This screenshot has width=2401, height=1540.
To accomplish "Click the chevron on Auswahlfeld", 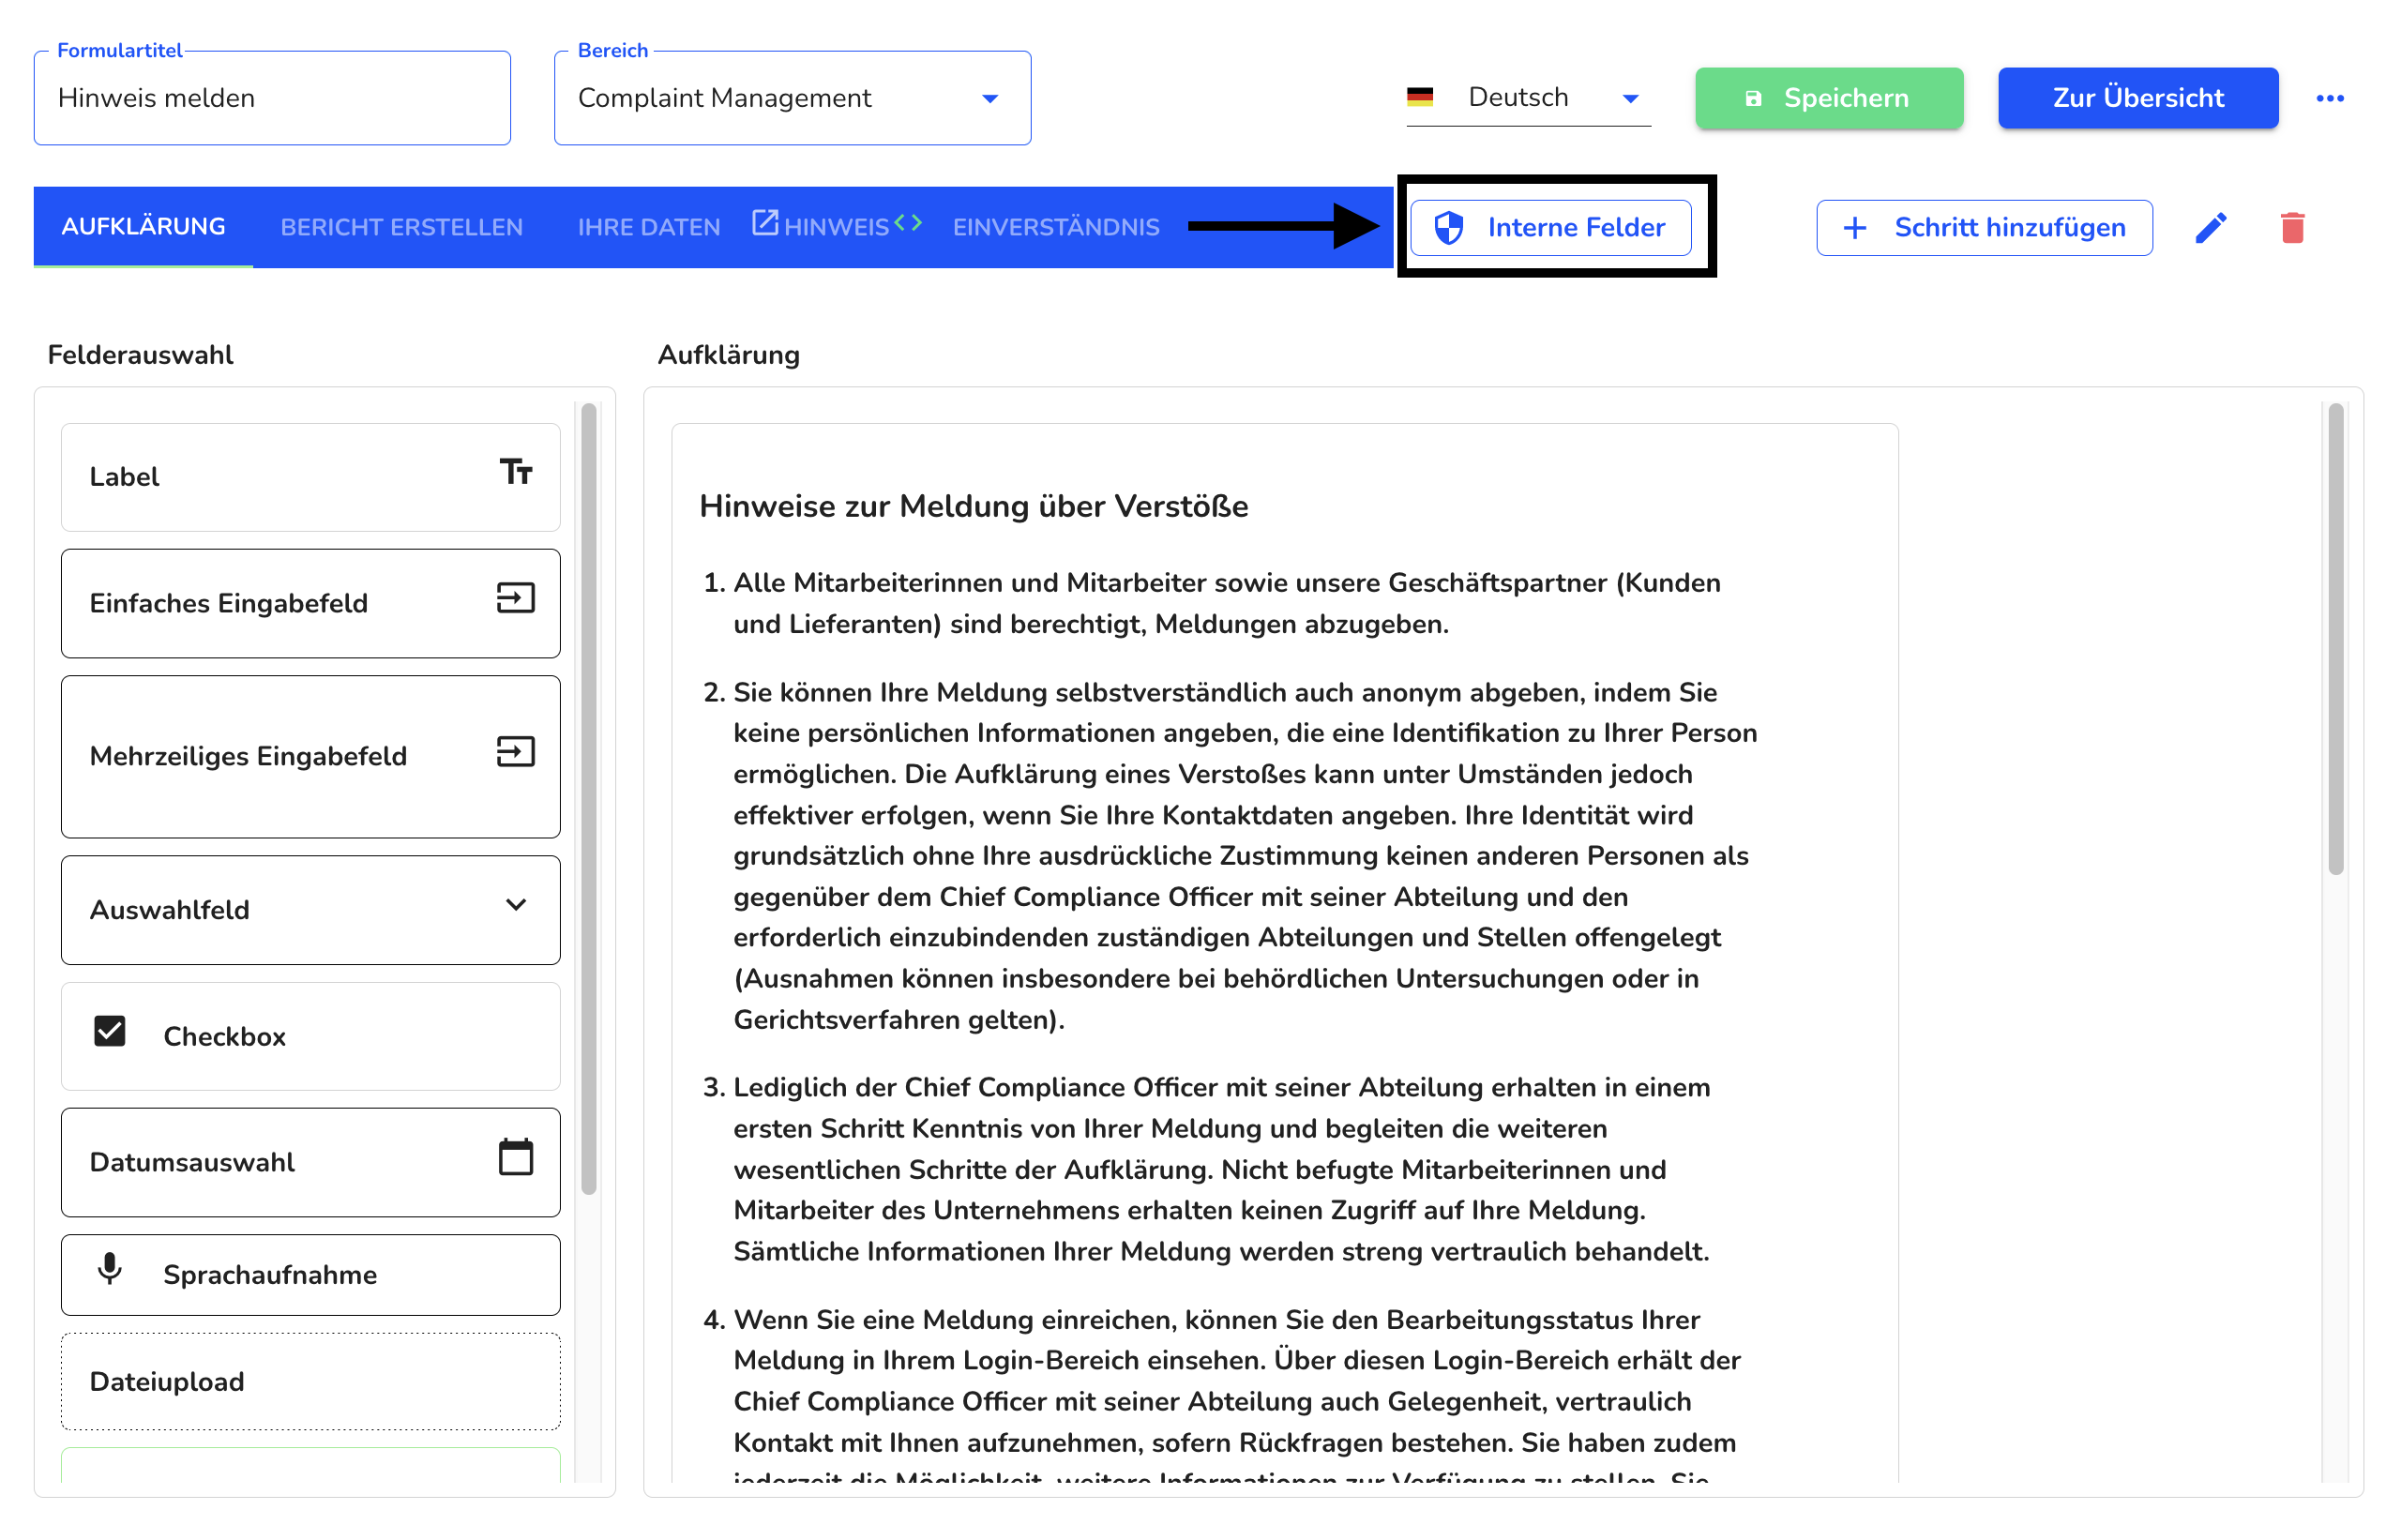I will click(516, 905).
